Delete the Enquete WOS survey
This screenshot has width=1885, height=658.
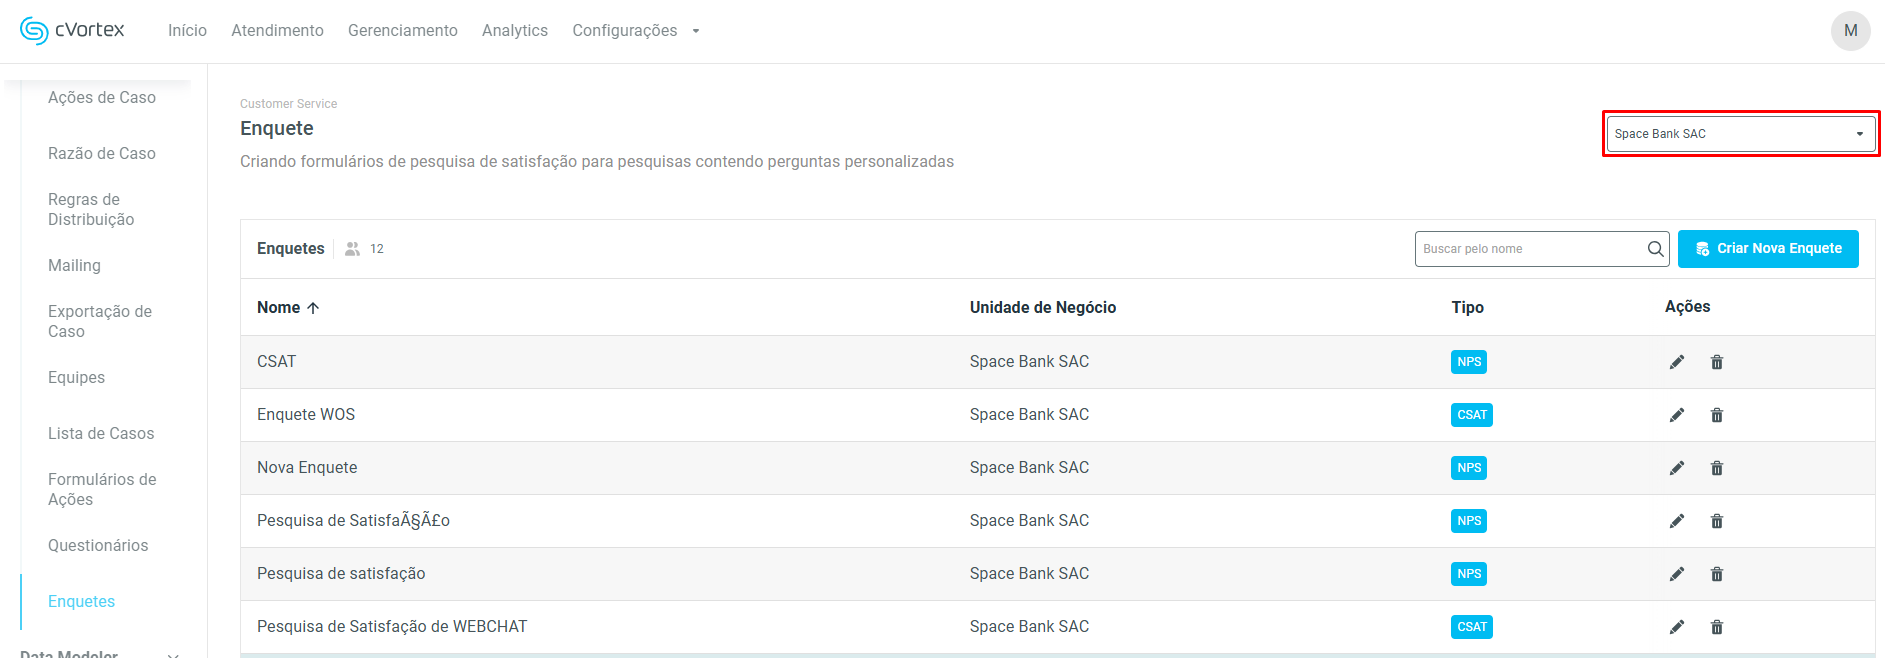tap(1717, 415)
